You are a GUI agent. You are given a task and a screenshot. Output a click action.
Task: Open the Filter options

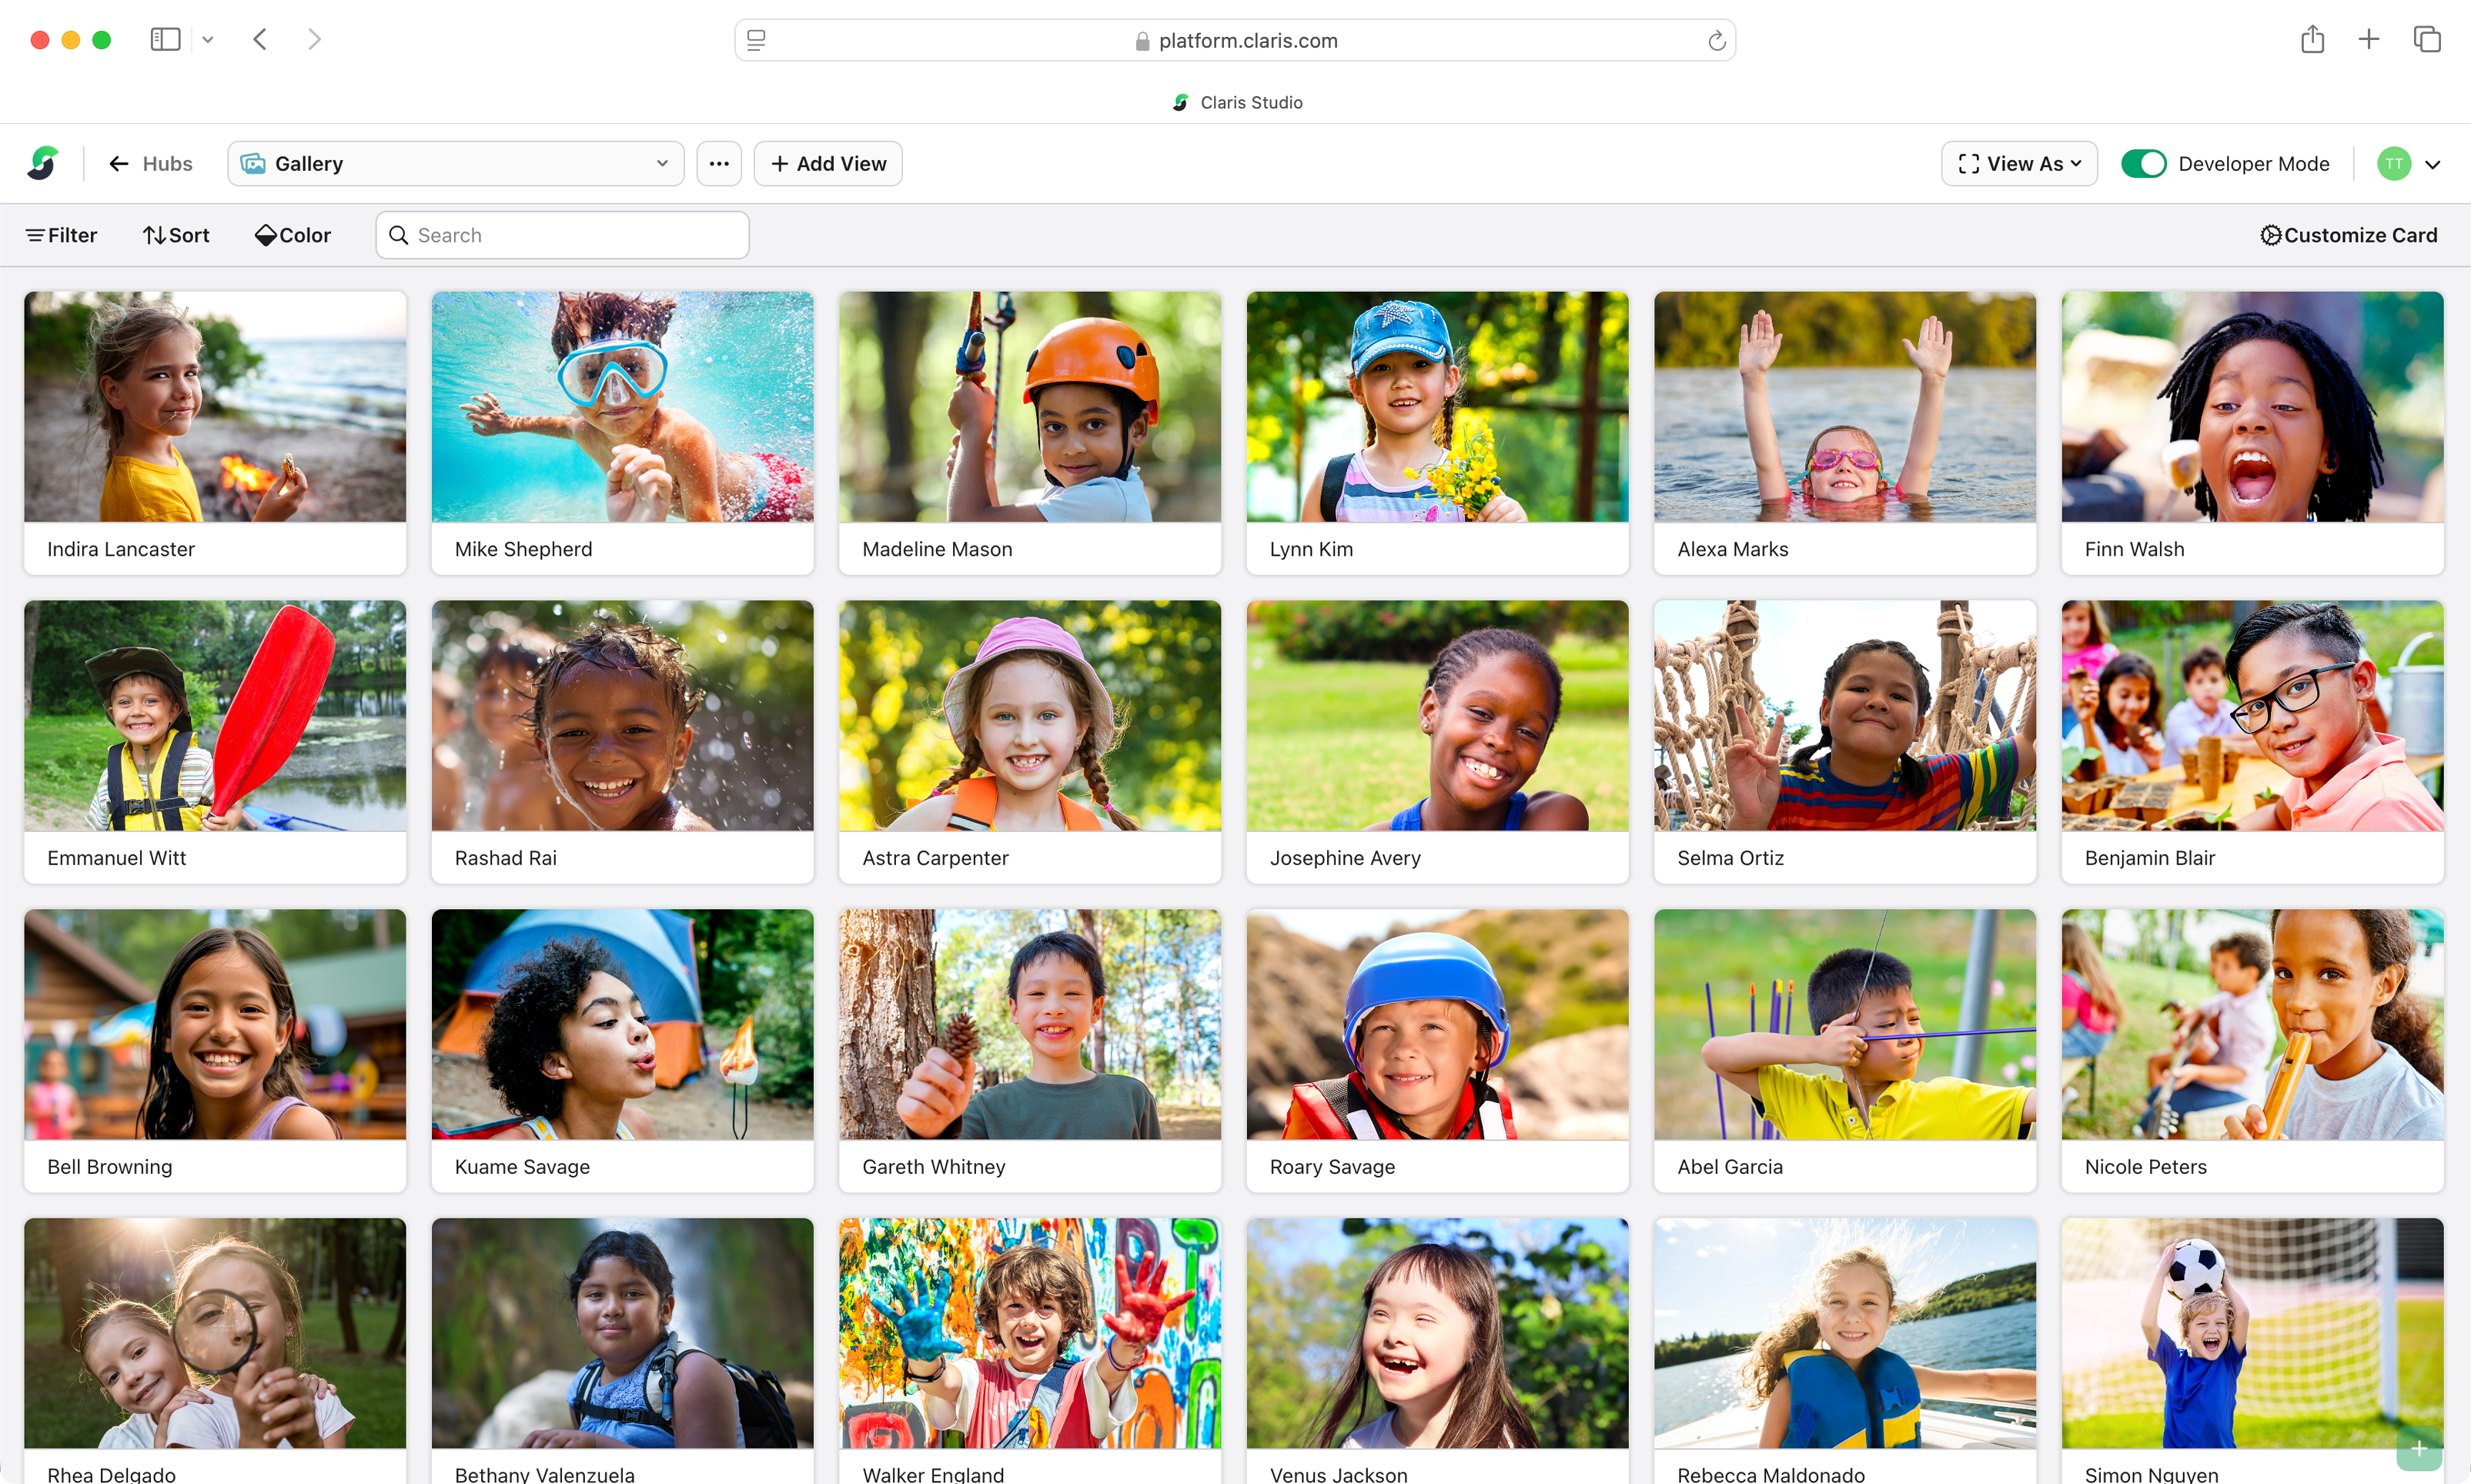tap(61, 235)
